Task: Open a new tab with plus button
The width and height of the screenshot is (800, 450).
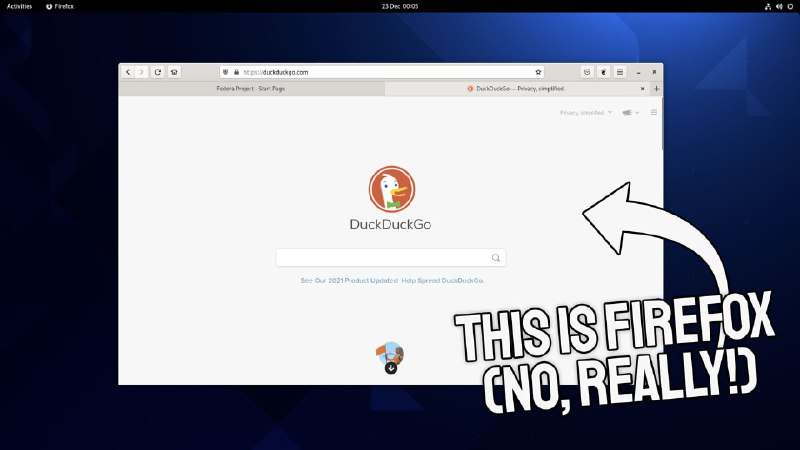Action: click(x=656, y=89)
